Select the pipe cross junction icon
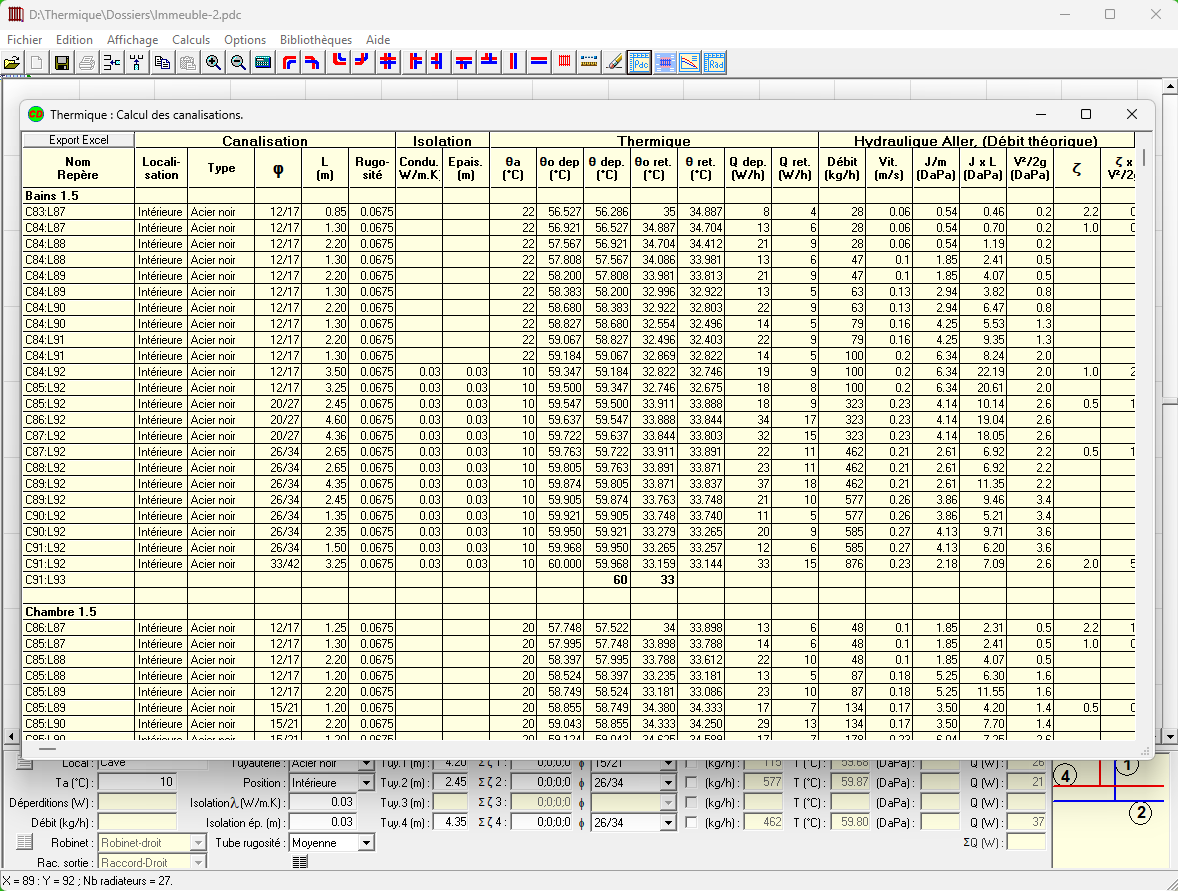Viewport: 1178px width, 891px height. [388, 62]
